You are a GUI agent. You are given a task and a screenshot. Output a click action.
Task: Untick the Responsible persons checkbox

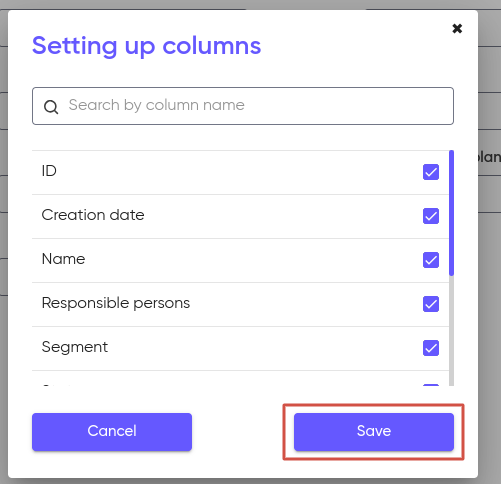(431, 304)
